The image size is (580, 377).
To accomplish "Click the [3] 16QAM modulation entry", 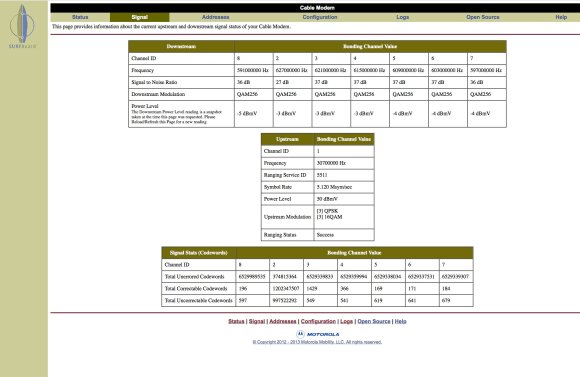I will [329, 217].
